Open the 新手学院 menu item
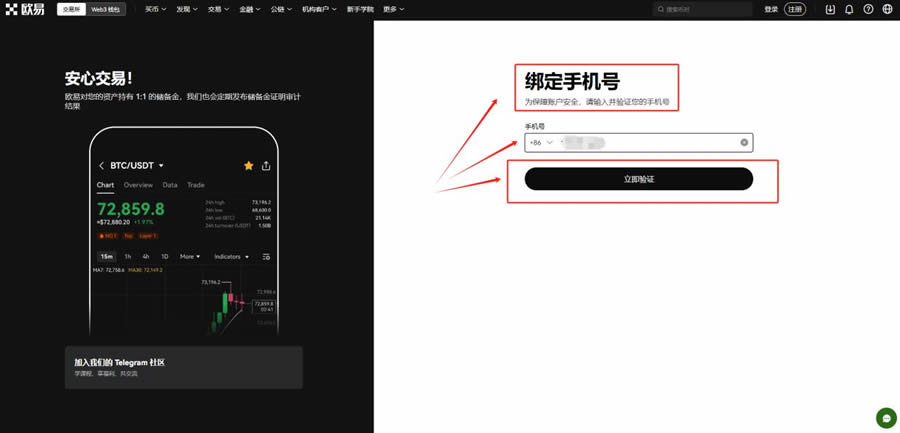This screenshot has width=900, height=433. 357,9
